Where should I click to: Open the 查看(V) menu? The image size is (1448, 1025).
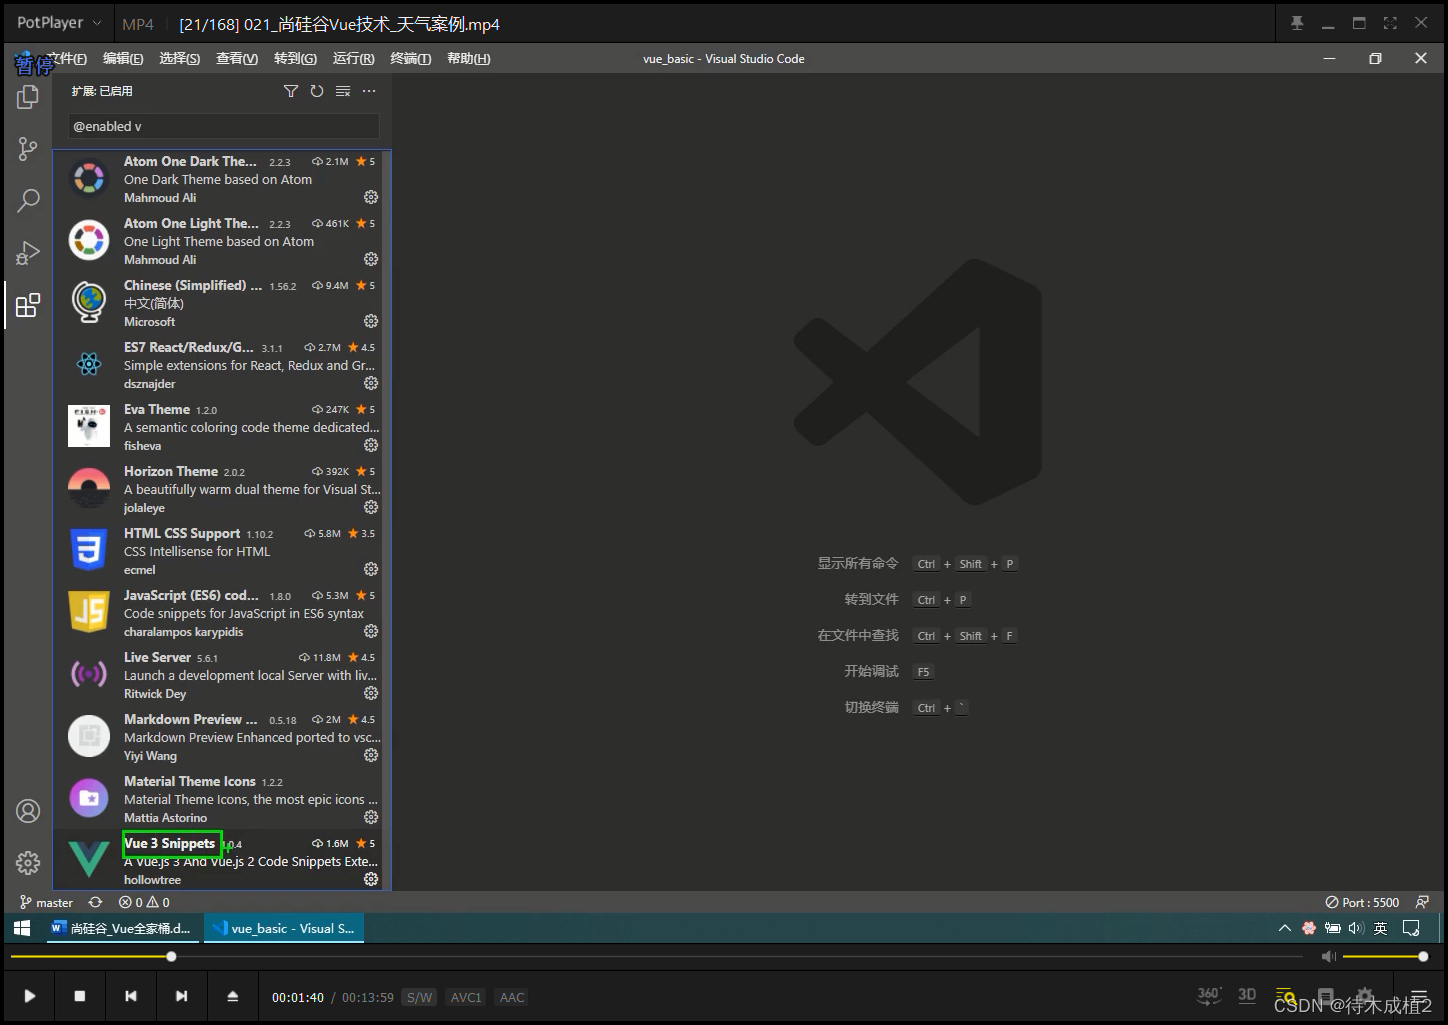click(x=237, y=59)
